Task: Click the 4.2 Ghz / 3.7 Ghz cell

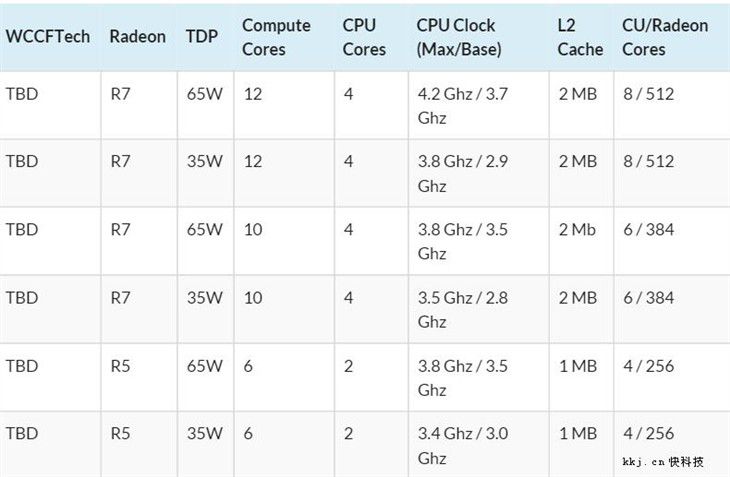Action: click(463, 106)
